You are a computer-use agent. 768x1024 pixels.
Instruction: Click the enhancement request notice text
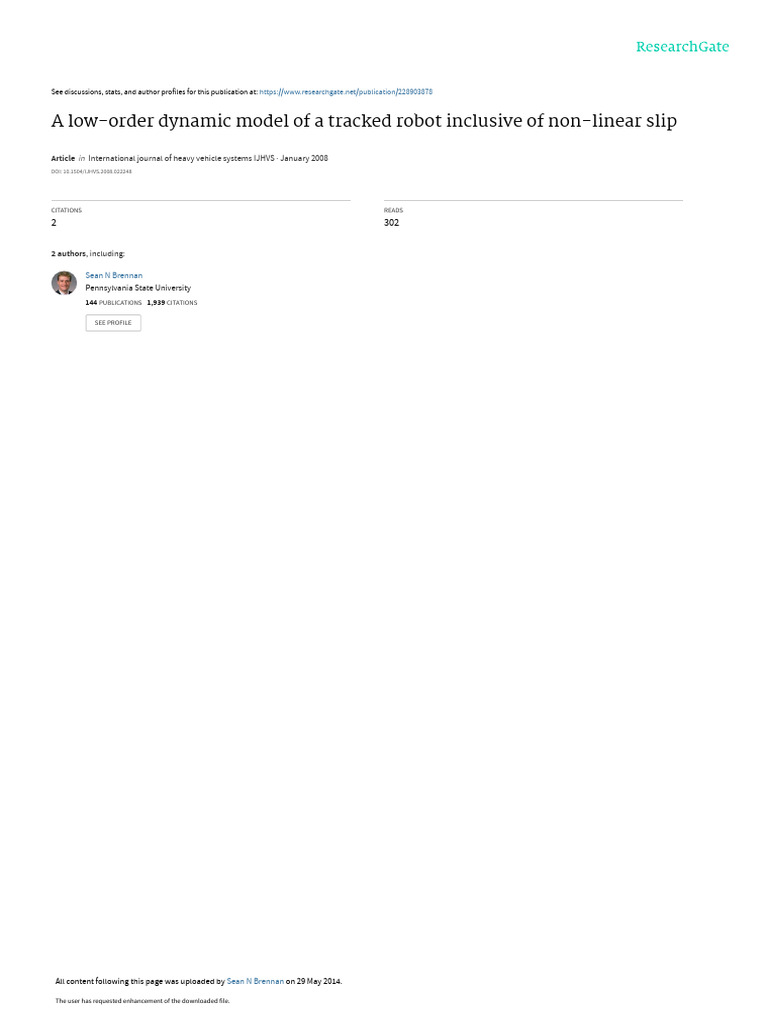point(142,1000)
